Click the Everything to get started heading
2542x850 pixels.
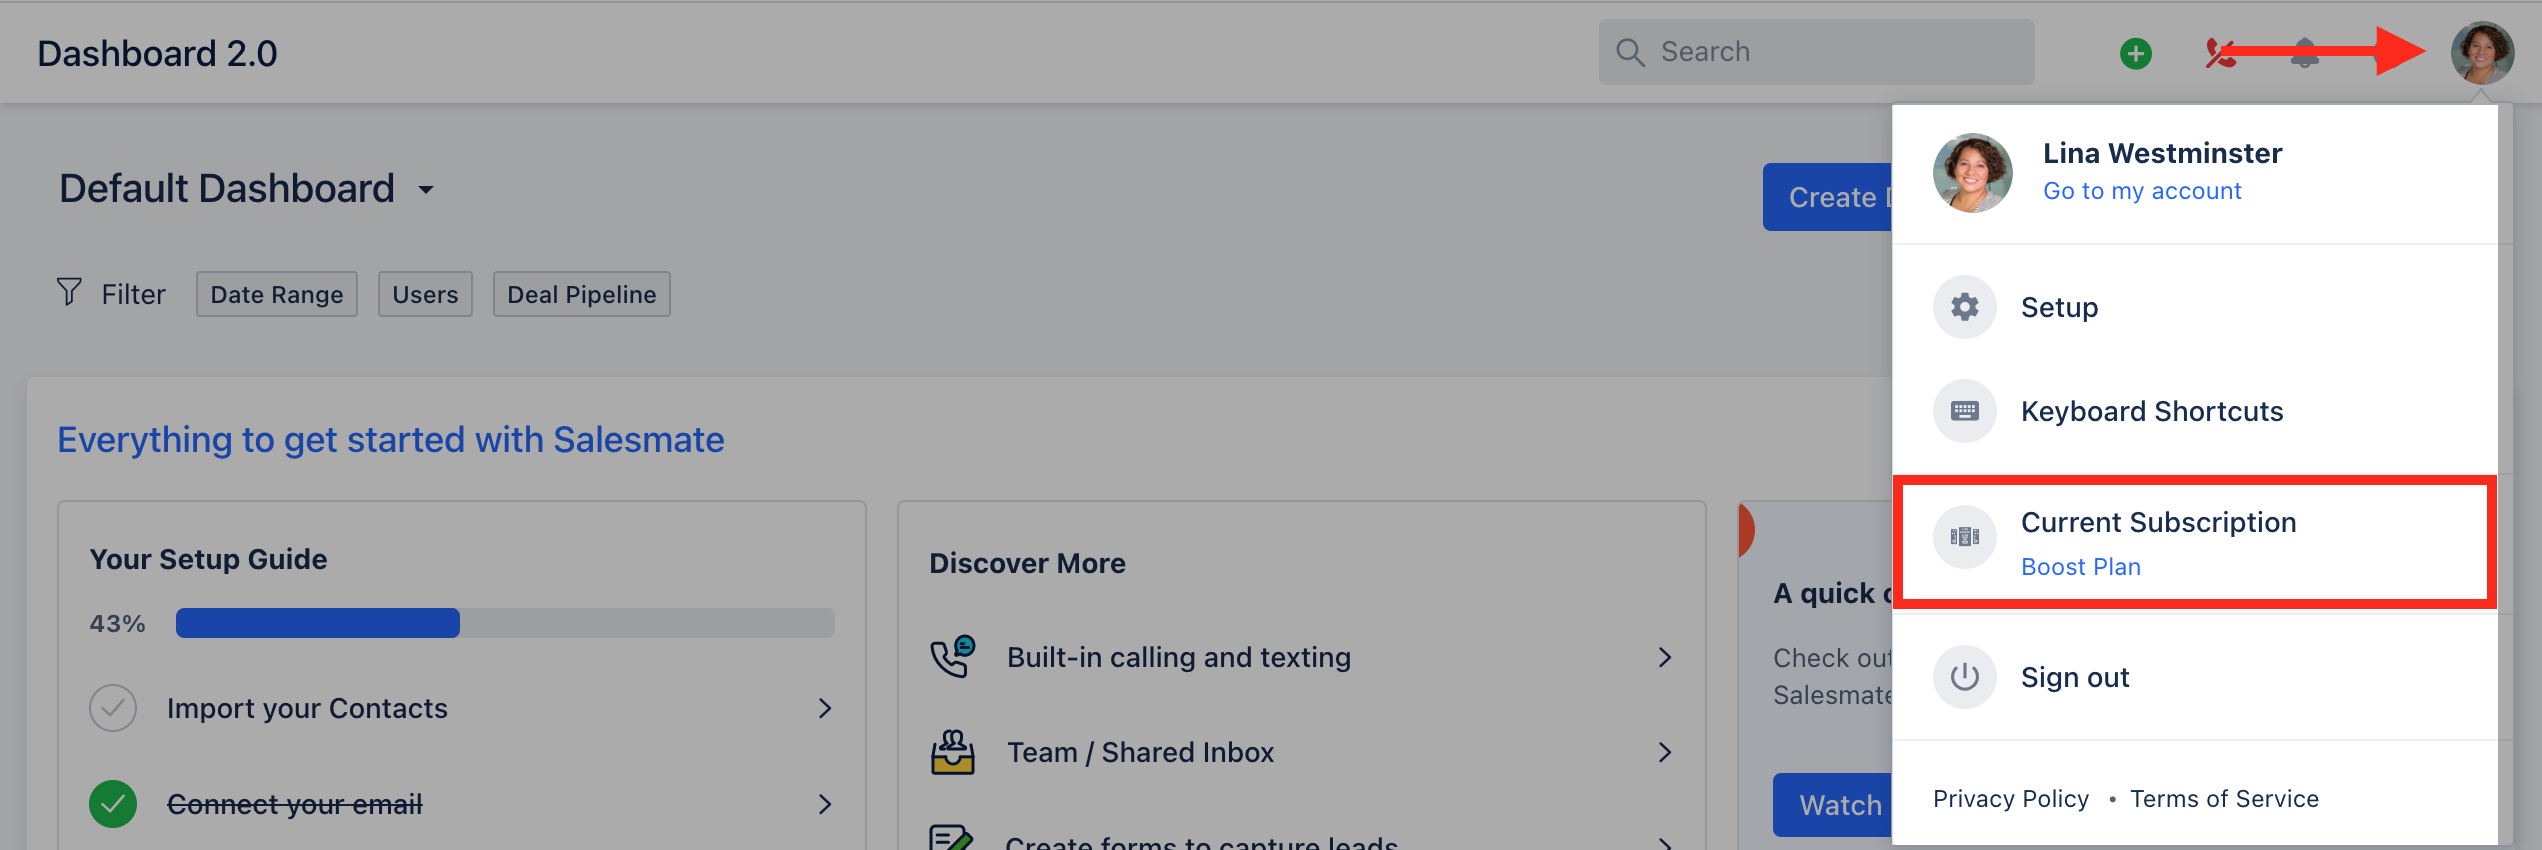390,440
